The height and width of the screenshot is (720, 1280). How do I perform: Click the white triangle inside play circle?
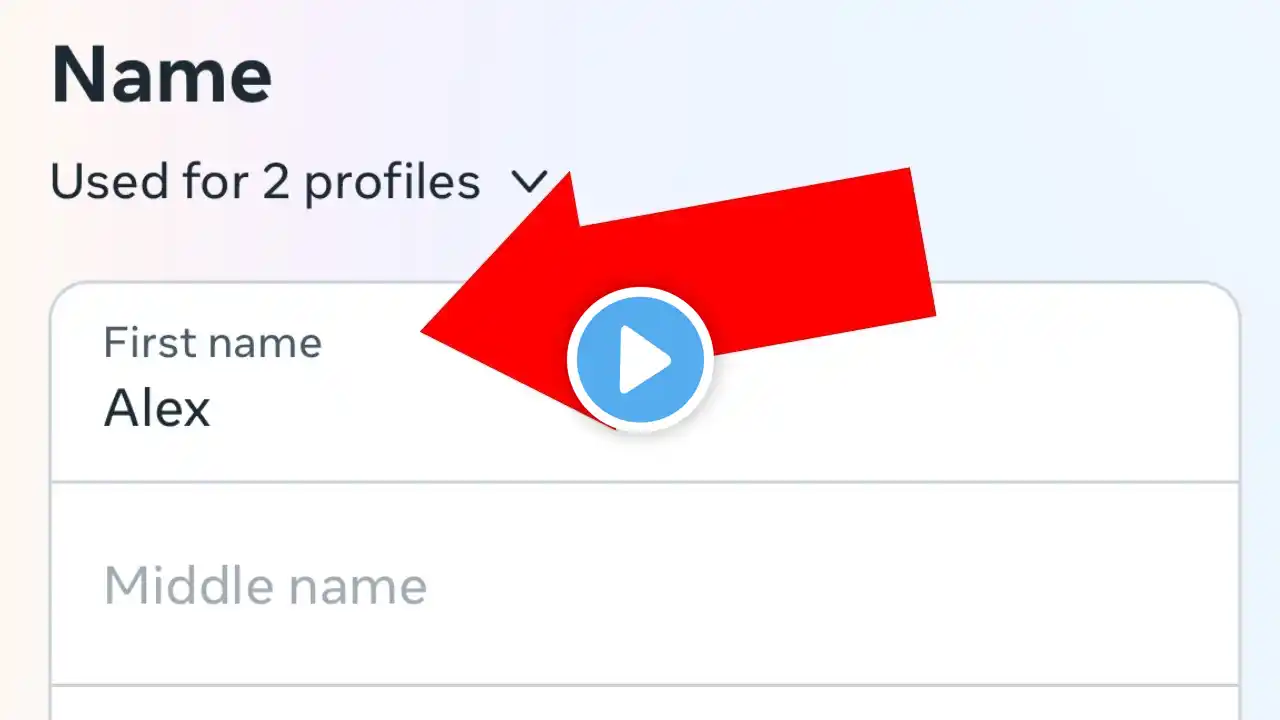[643, 360]
